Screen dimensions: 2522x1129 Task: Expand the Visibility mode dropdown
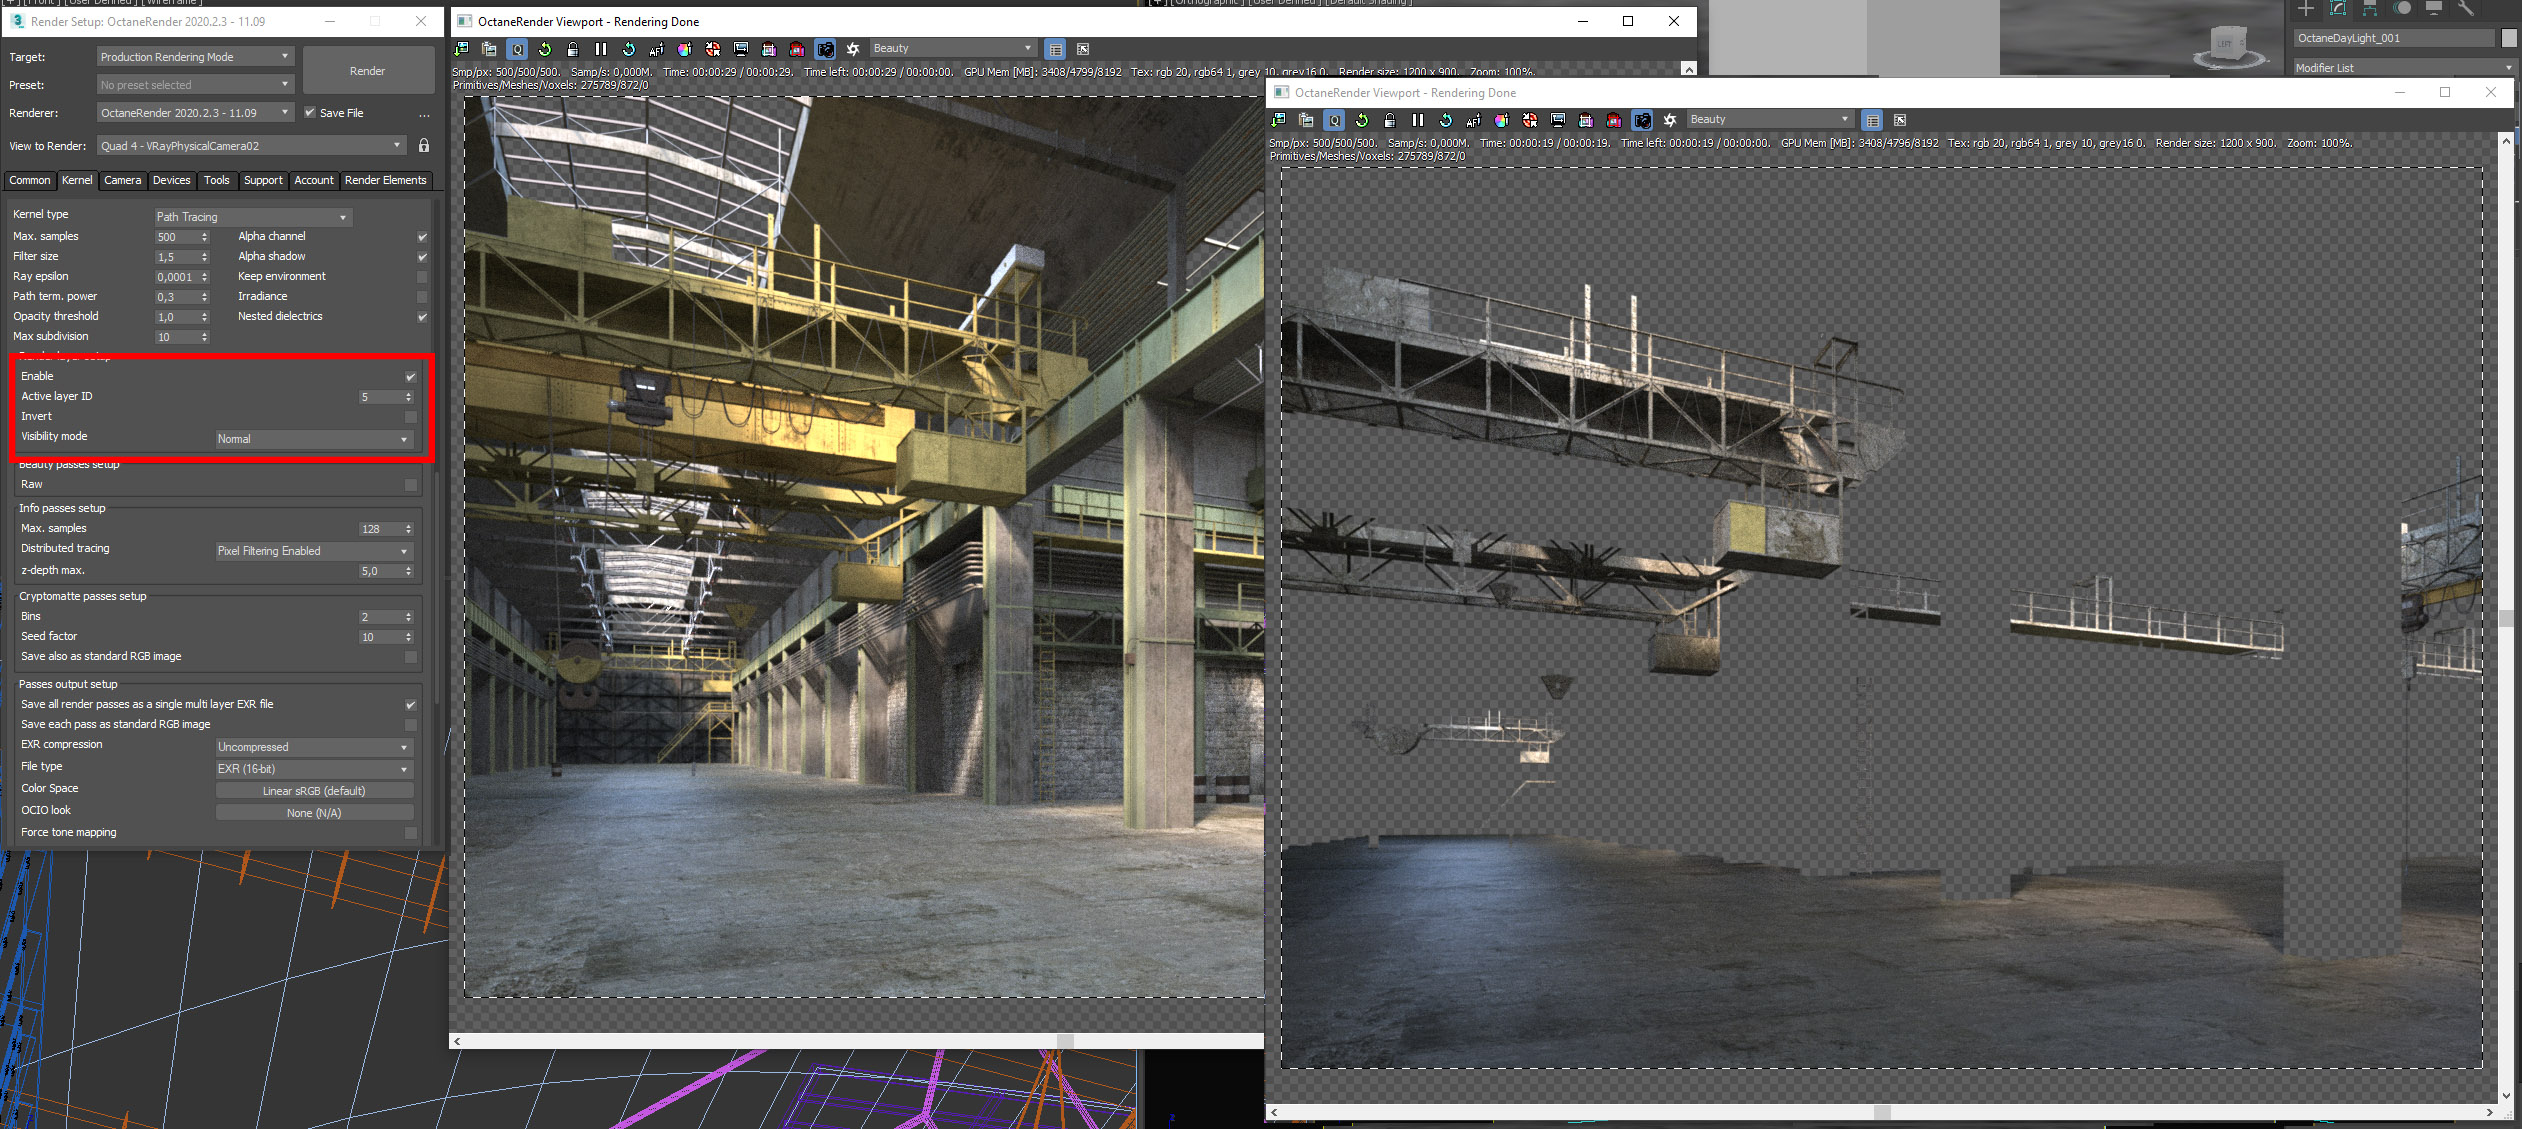click(x=314, y=439)
